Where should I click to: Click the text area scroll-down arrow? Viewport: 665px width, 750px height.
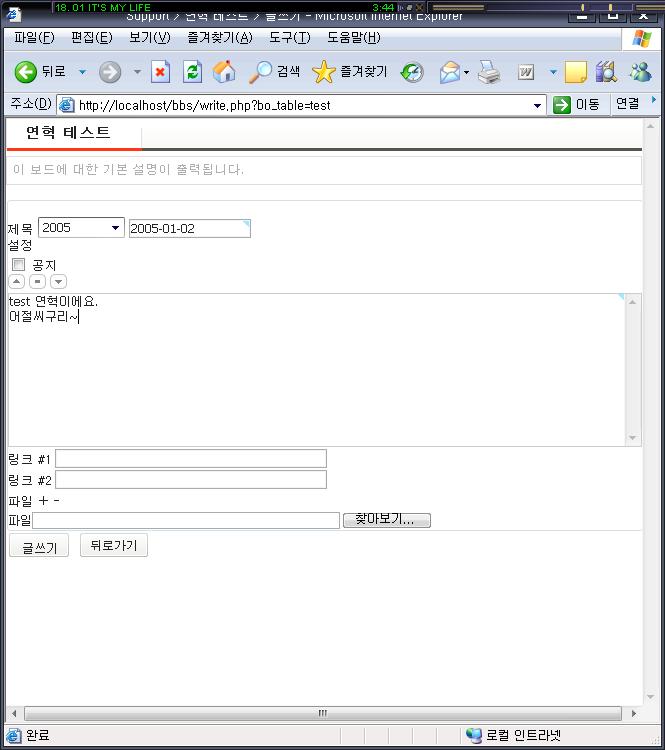pyautogui.click(x=632, y=438)
